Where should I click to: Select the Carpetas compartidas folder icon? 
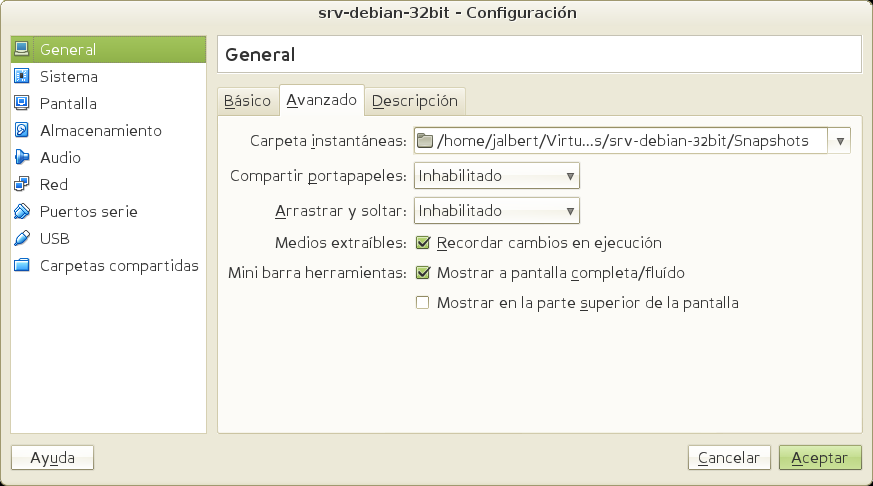(x=22, y=266)
